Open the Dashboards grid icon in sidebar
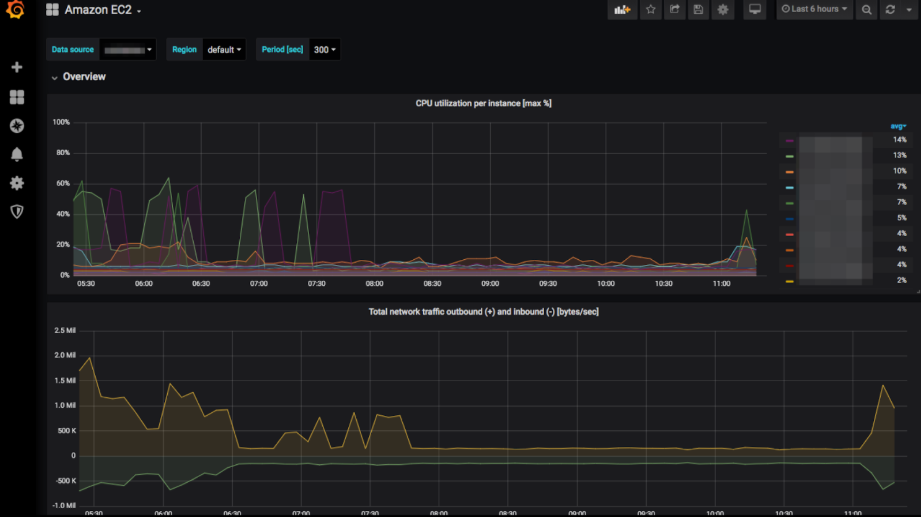Screen dimensions: 921x517 tap(17, 97)
